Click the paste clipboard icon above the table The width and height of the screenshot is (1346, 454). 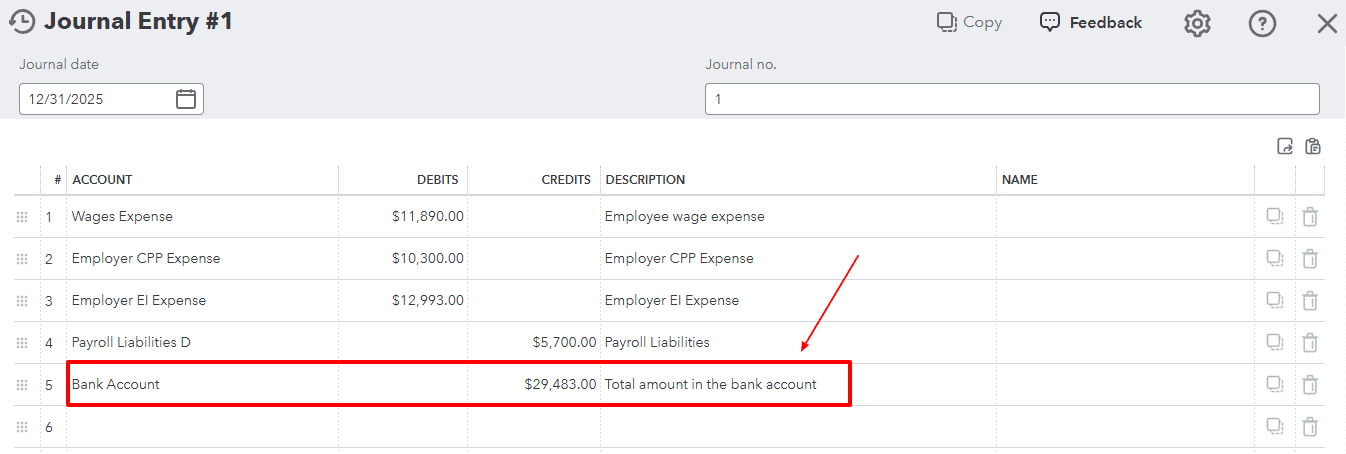pos(1313,147)
